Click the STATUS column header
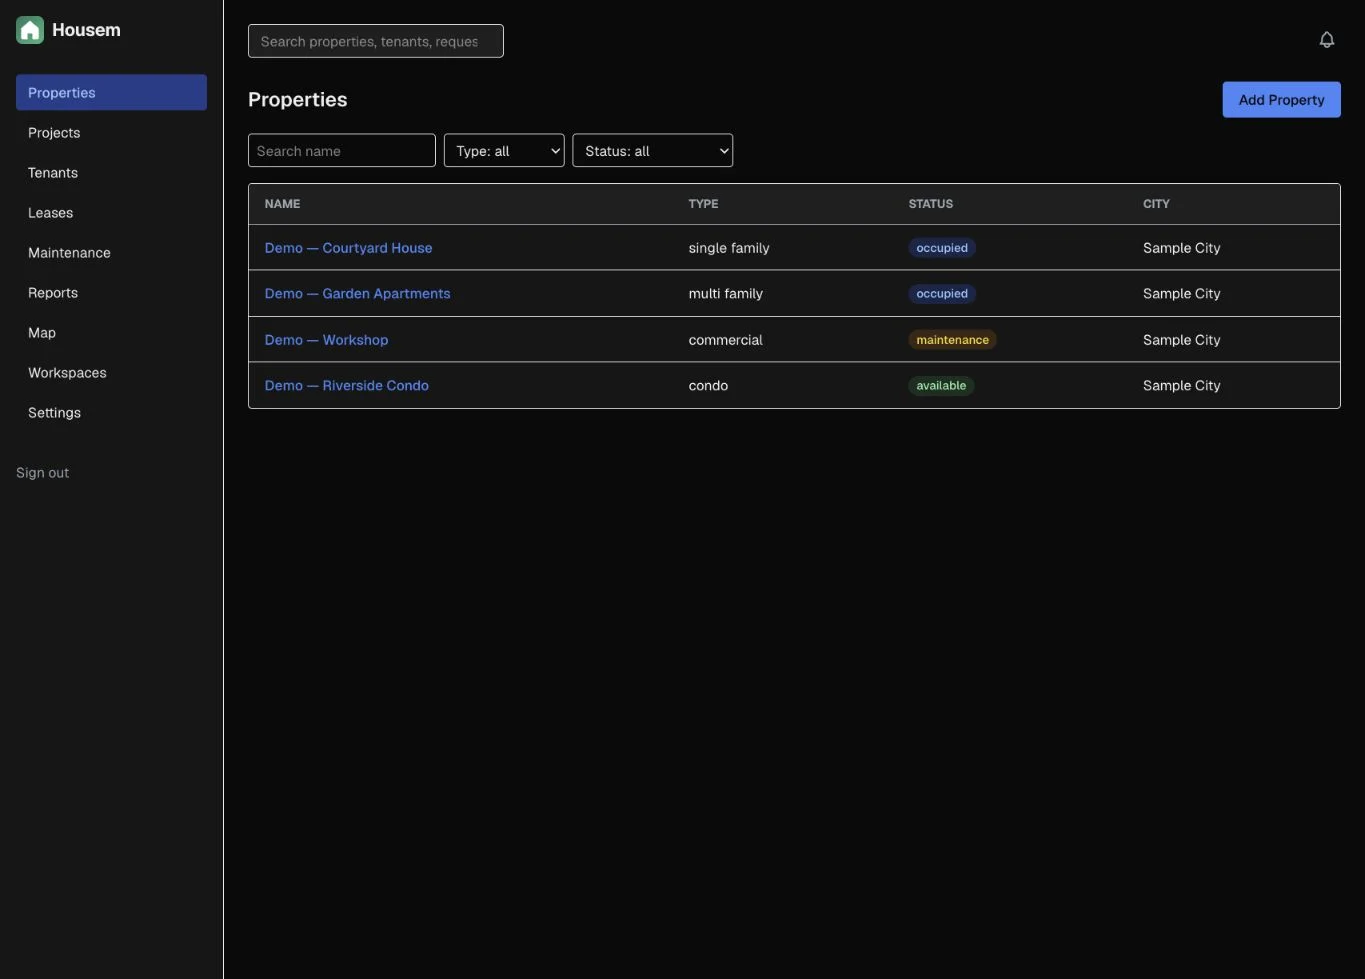This screenshot has height=979, width=1365. 930,204
